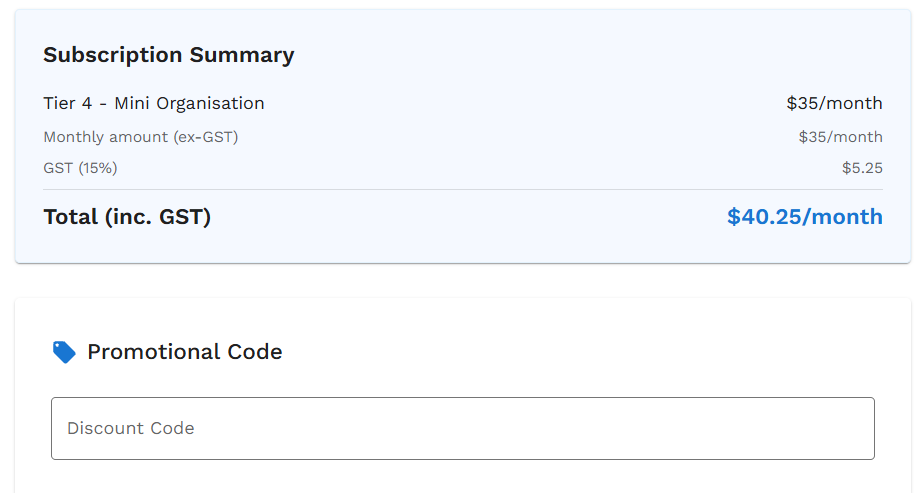This screenshot has height=493, width=920.
Task: Click the Monthly amount (ex-GST) label
Action: coord(141,137)
